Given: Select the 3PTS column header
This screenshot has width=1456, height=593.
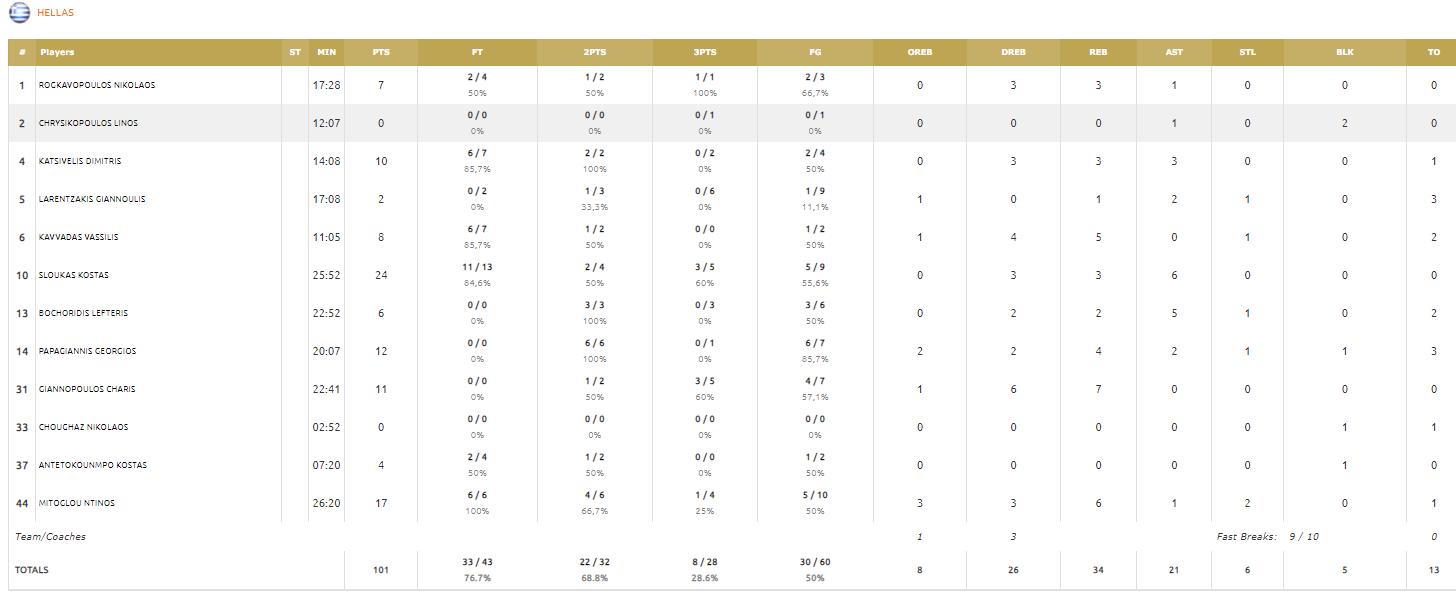Looking at the screenshot, I should point(705,52).
